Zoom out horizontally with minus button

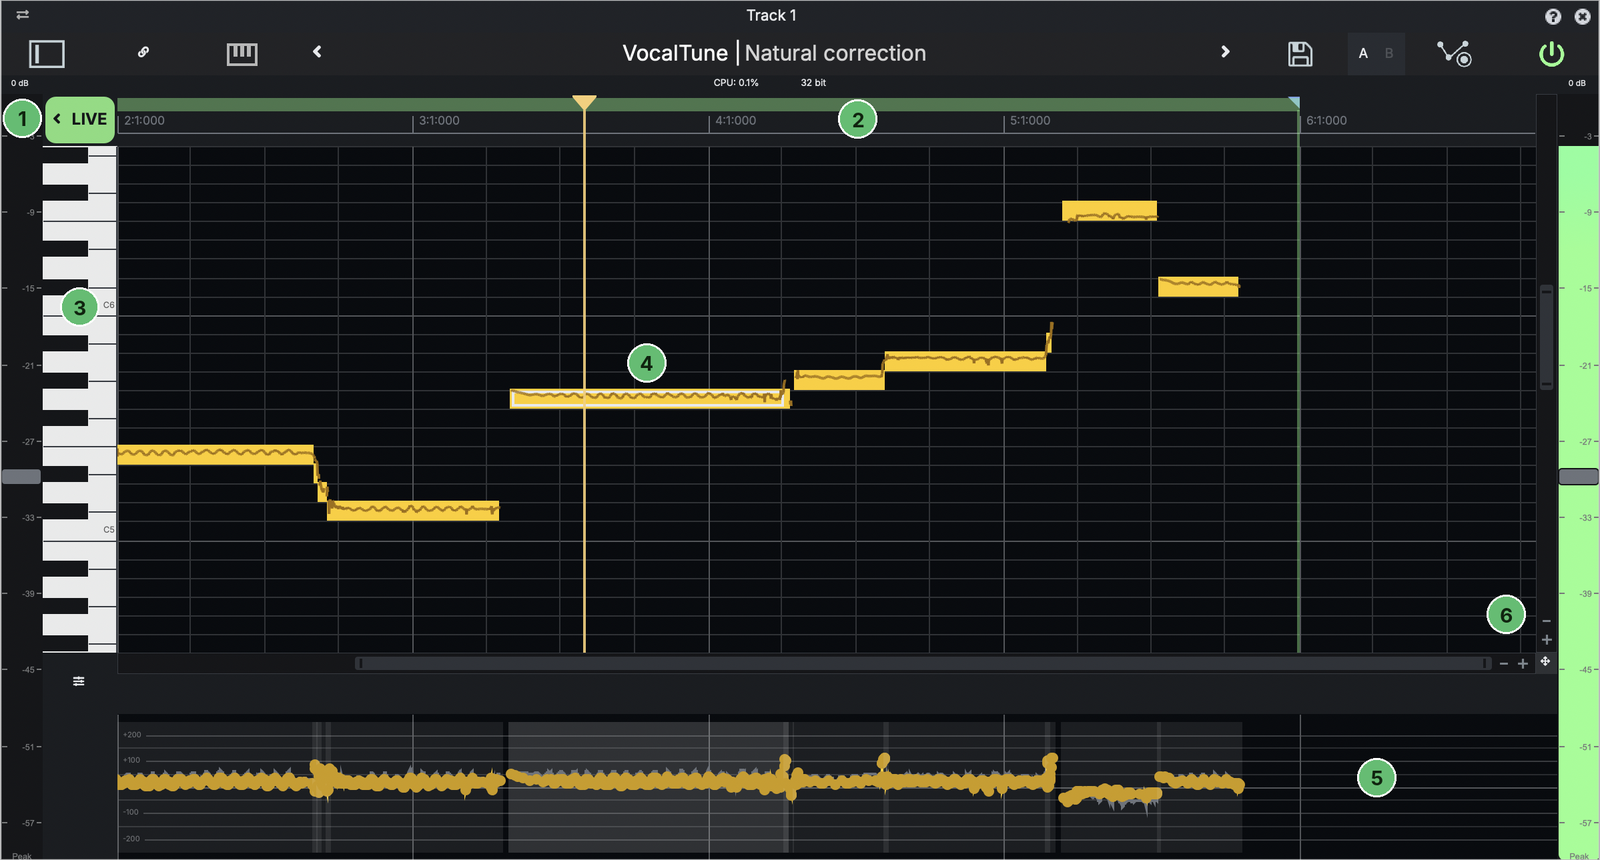click(1503, 664)
